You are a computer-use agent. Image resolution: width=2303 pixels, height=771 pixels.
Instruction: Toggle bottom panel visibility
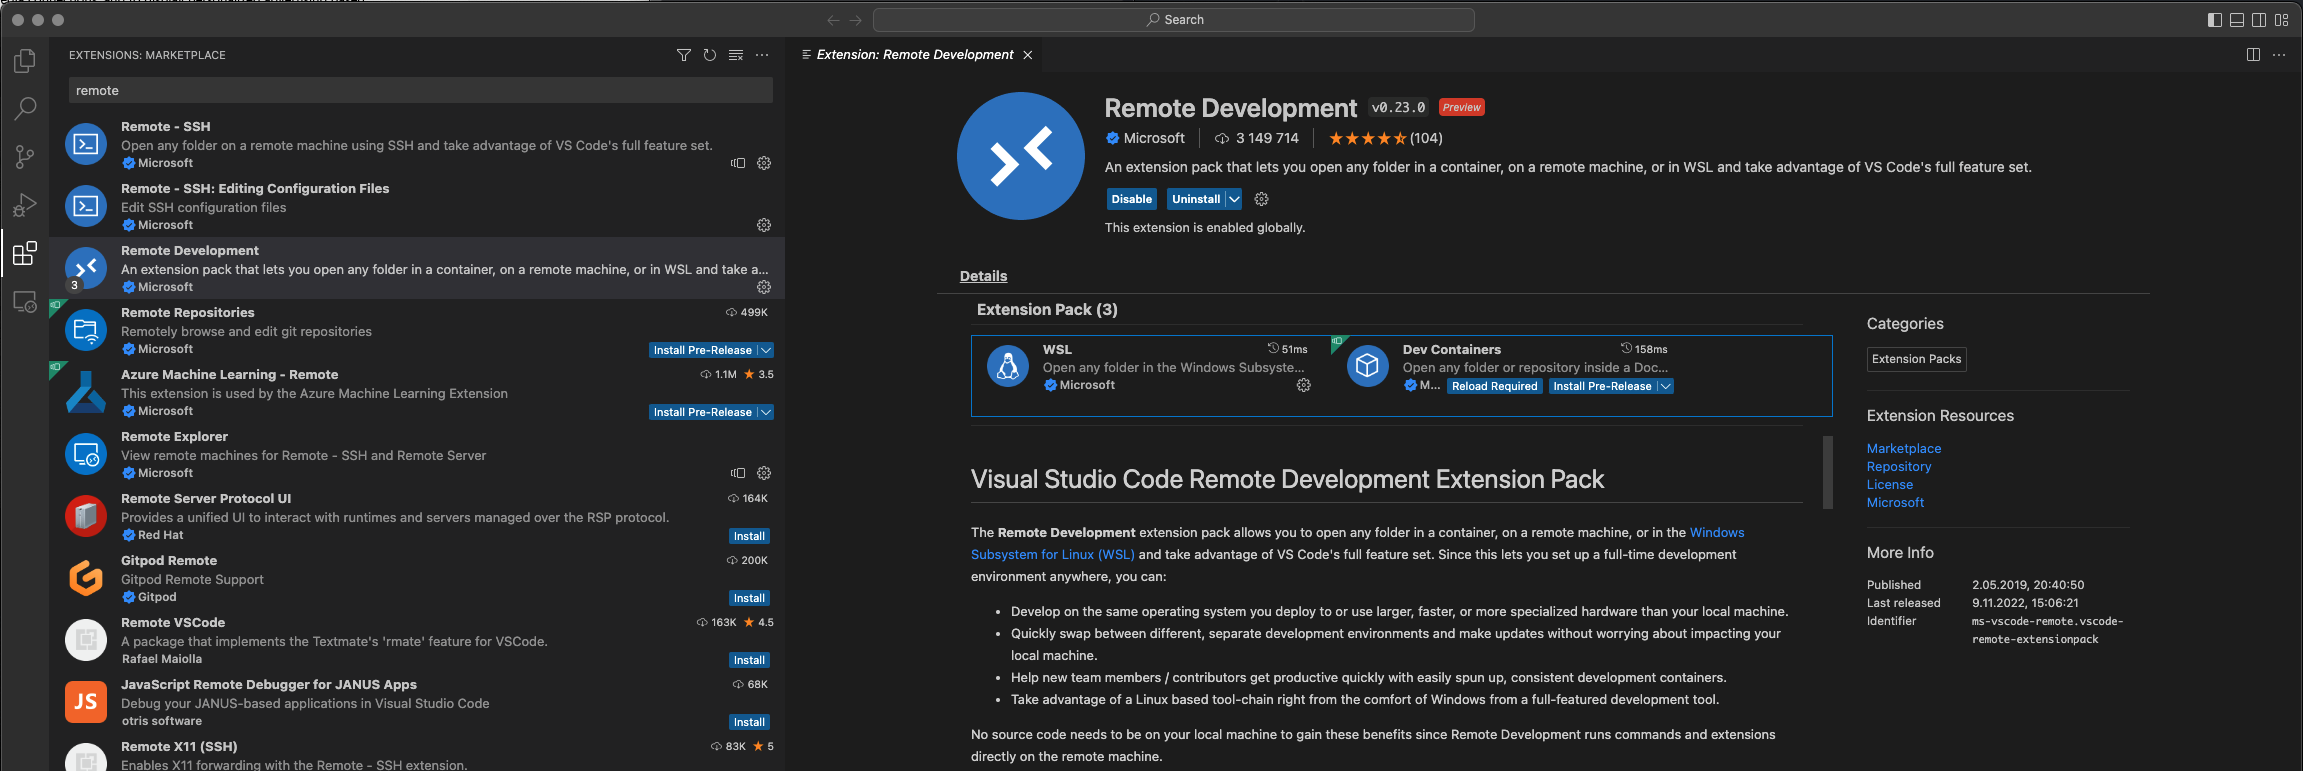point(2237,20)
